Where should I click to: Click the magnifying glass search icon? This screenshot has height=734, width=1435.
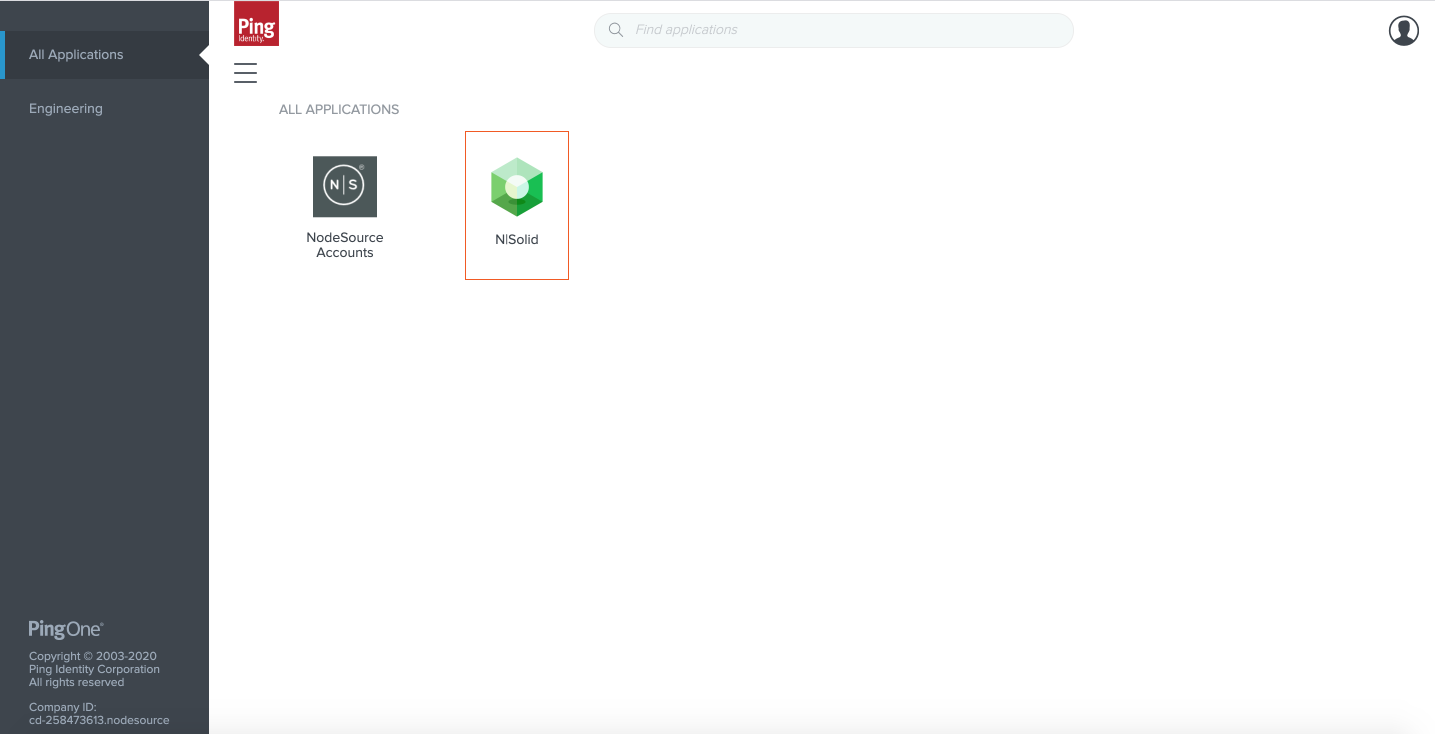616,30
